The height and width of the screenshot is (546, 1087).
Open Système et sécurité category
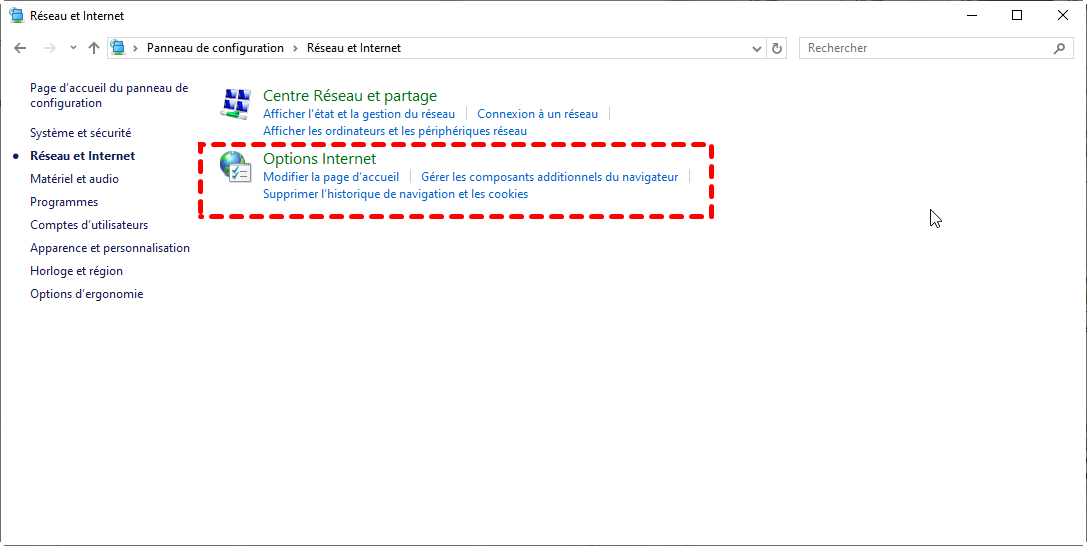[x=80, y=133]
